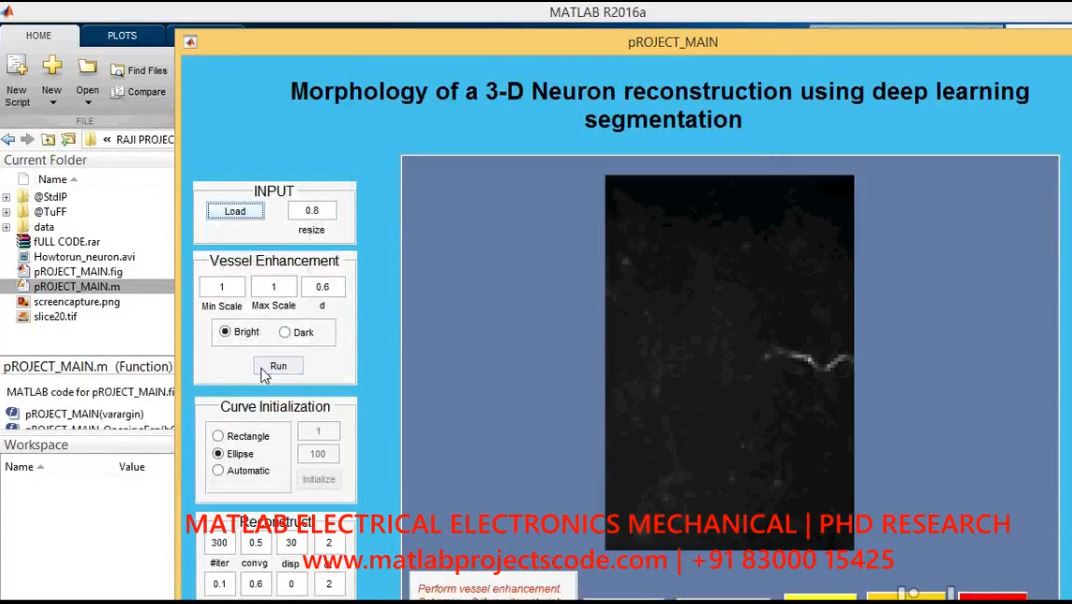Click the resize input field showing 0.8
Screen dimensions: 1072x604
point(312,211)
